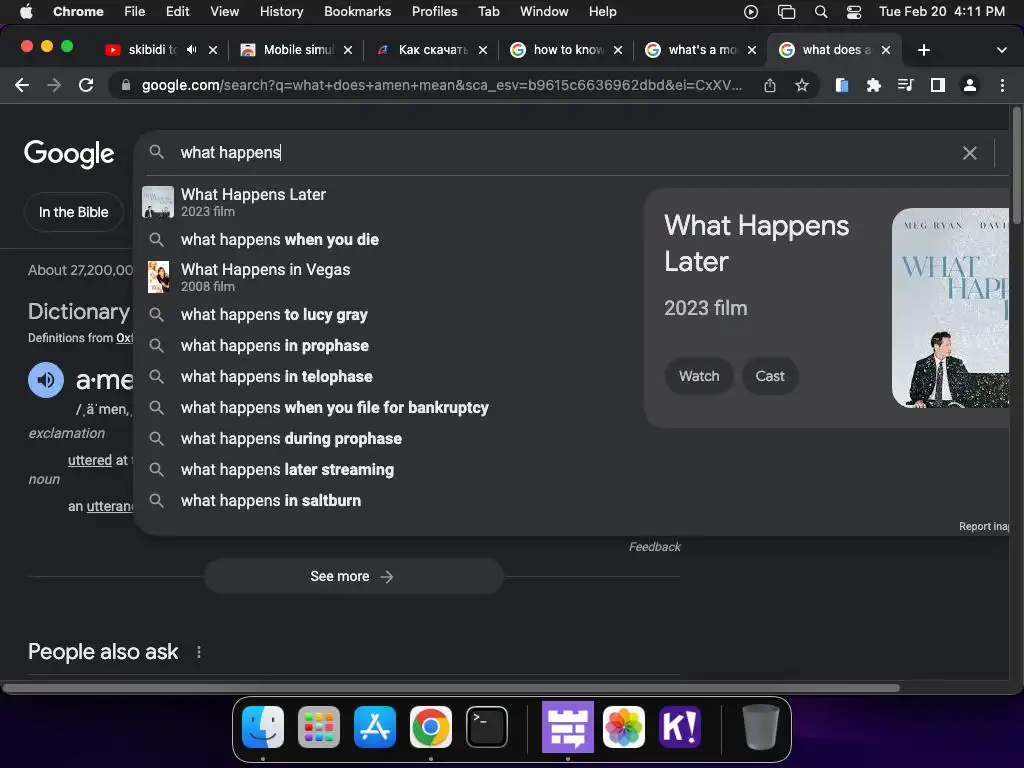
Task: Expand dictionary with See more button
Action: click(353, 577)
